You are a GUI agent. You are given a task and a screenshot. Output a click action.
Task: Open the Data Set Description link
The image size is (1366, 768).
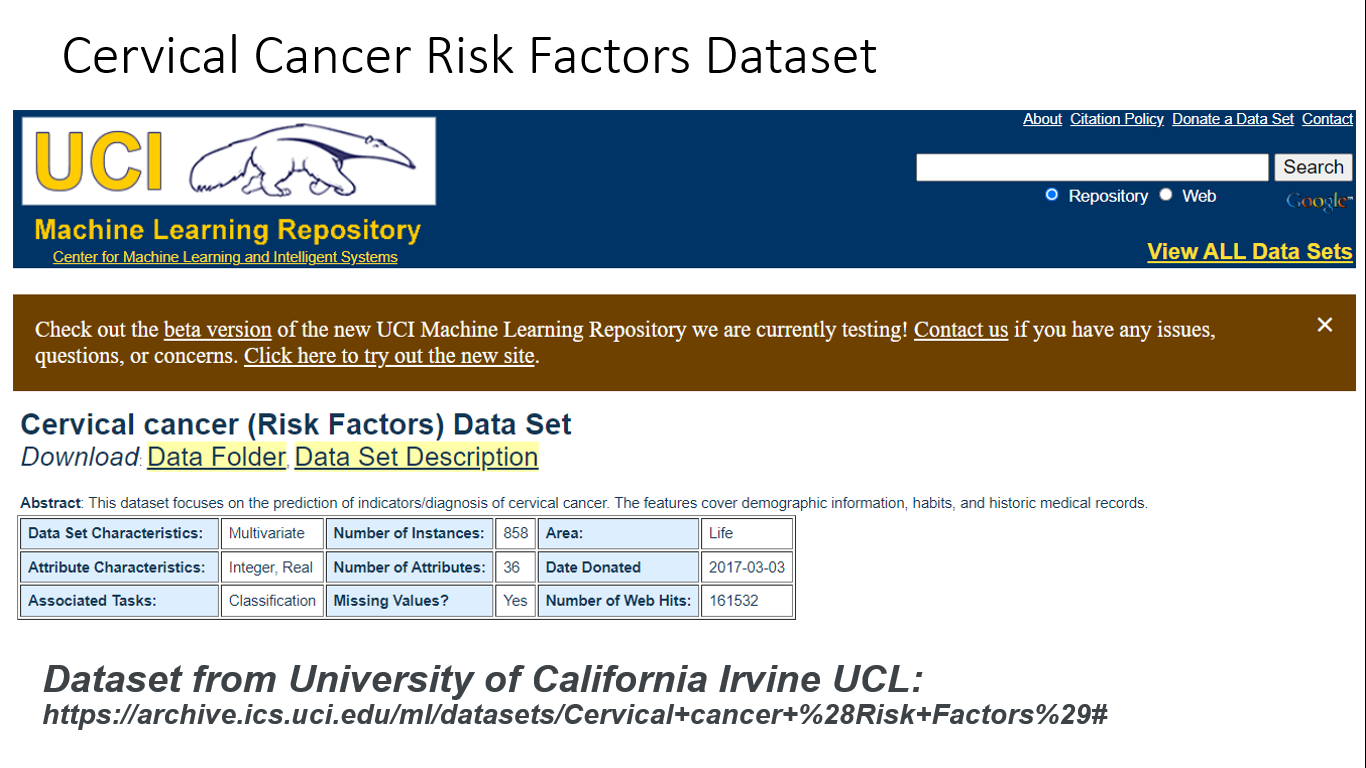click(416, 457)
